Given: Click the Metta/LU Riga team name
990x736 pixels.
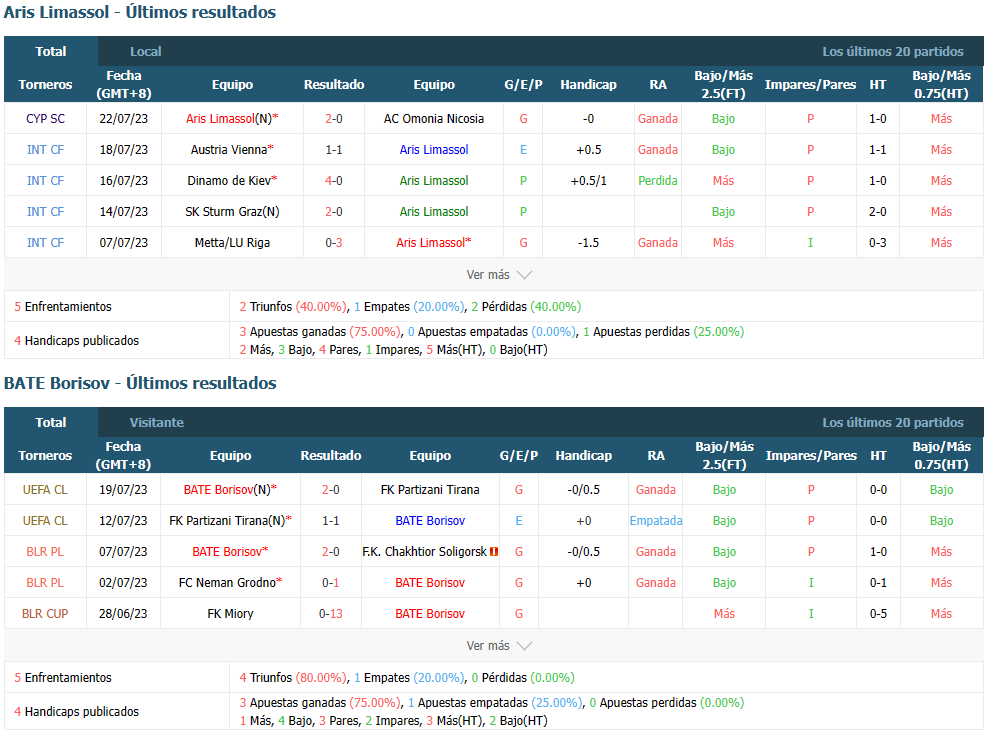Looking at the screenshot, I should [x=232, y=242].
